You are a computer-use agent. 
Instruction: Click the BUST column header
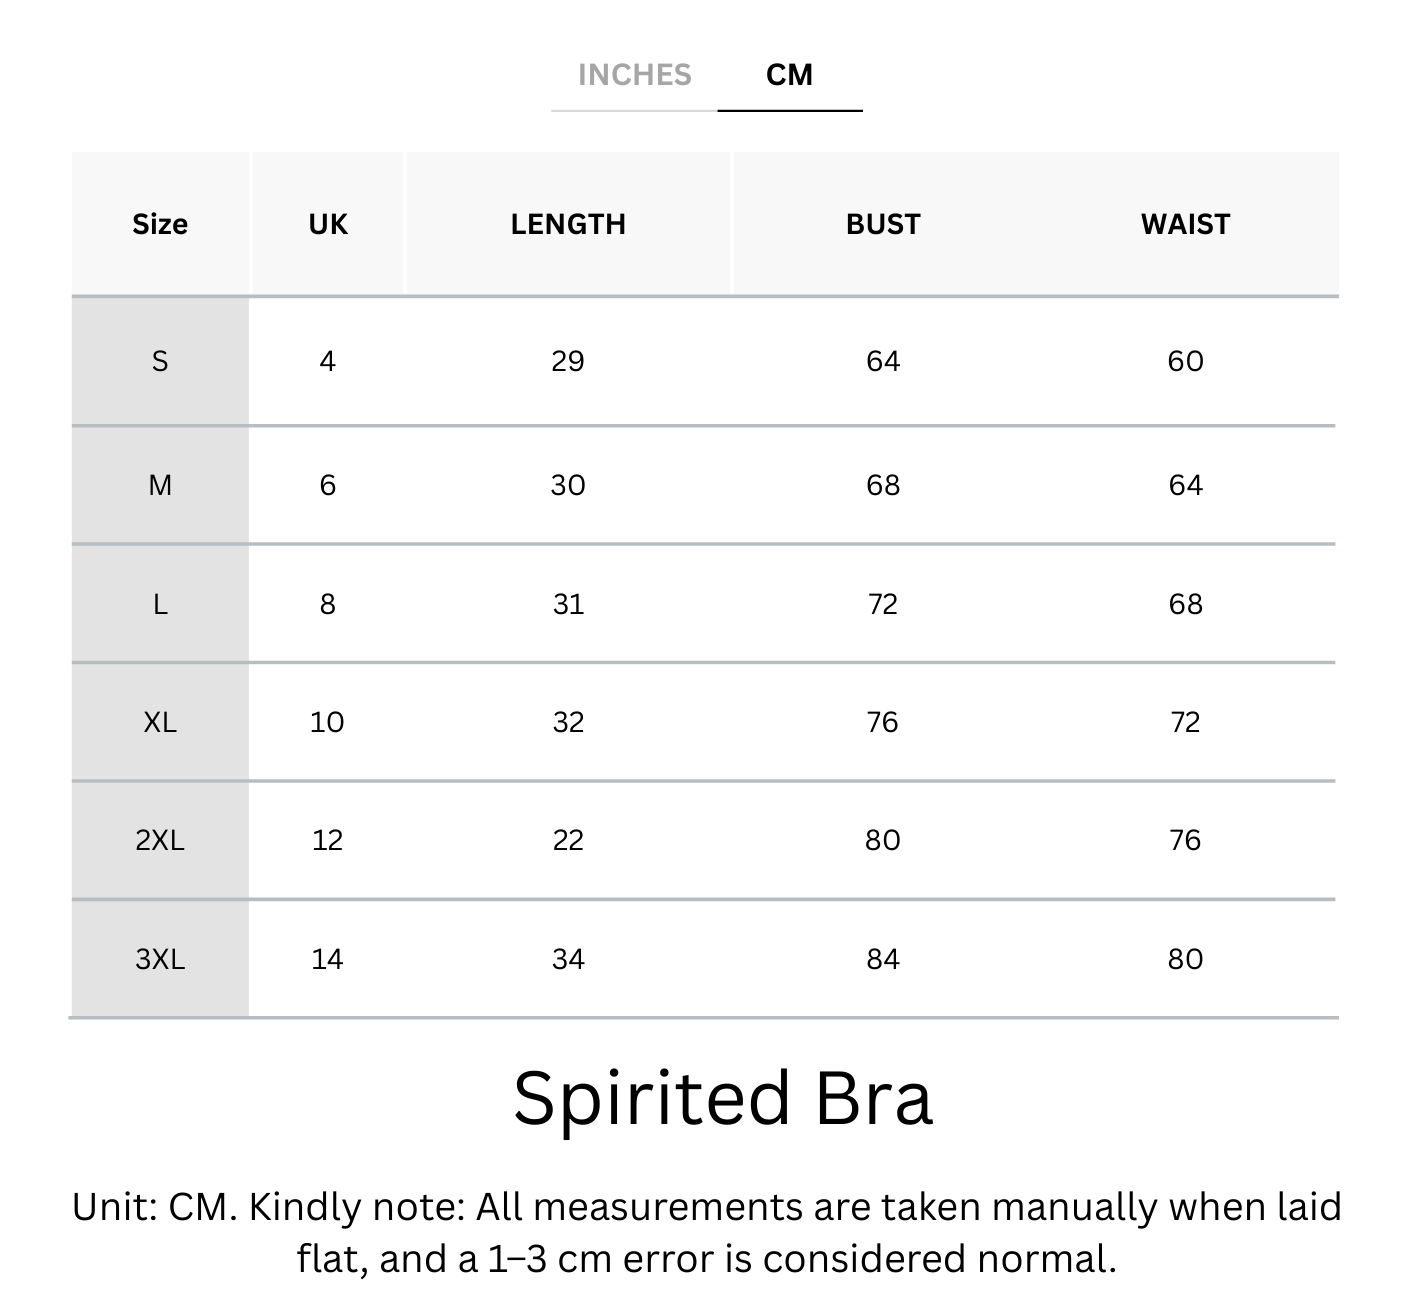tap(883, 224)
